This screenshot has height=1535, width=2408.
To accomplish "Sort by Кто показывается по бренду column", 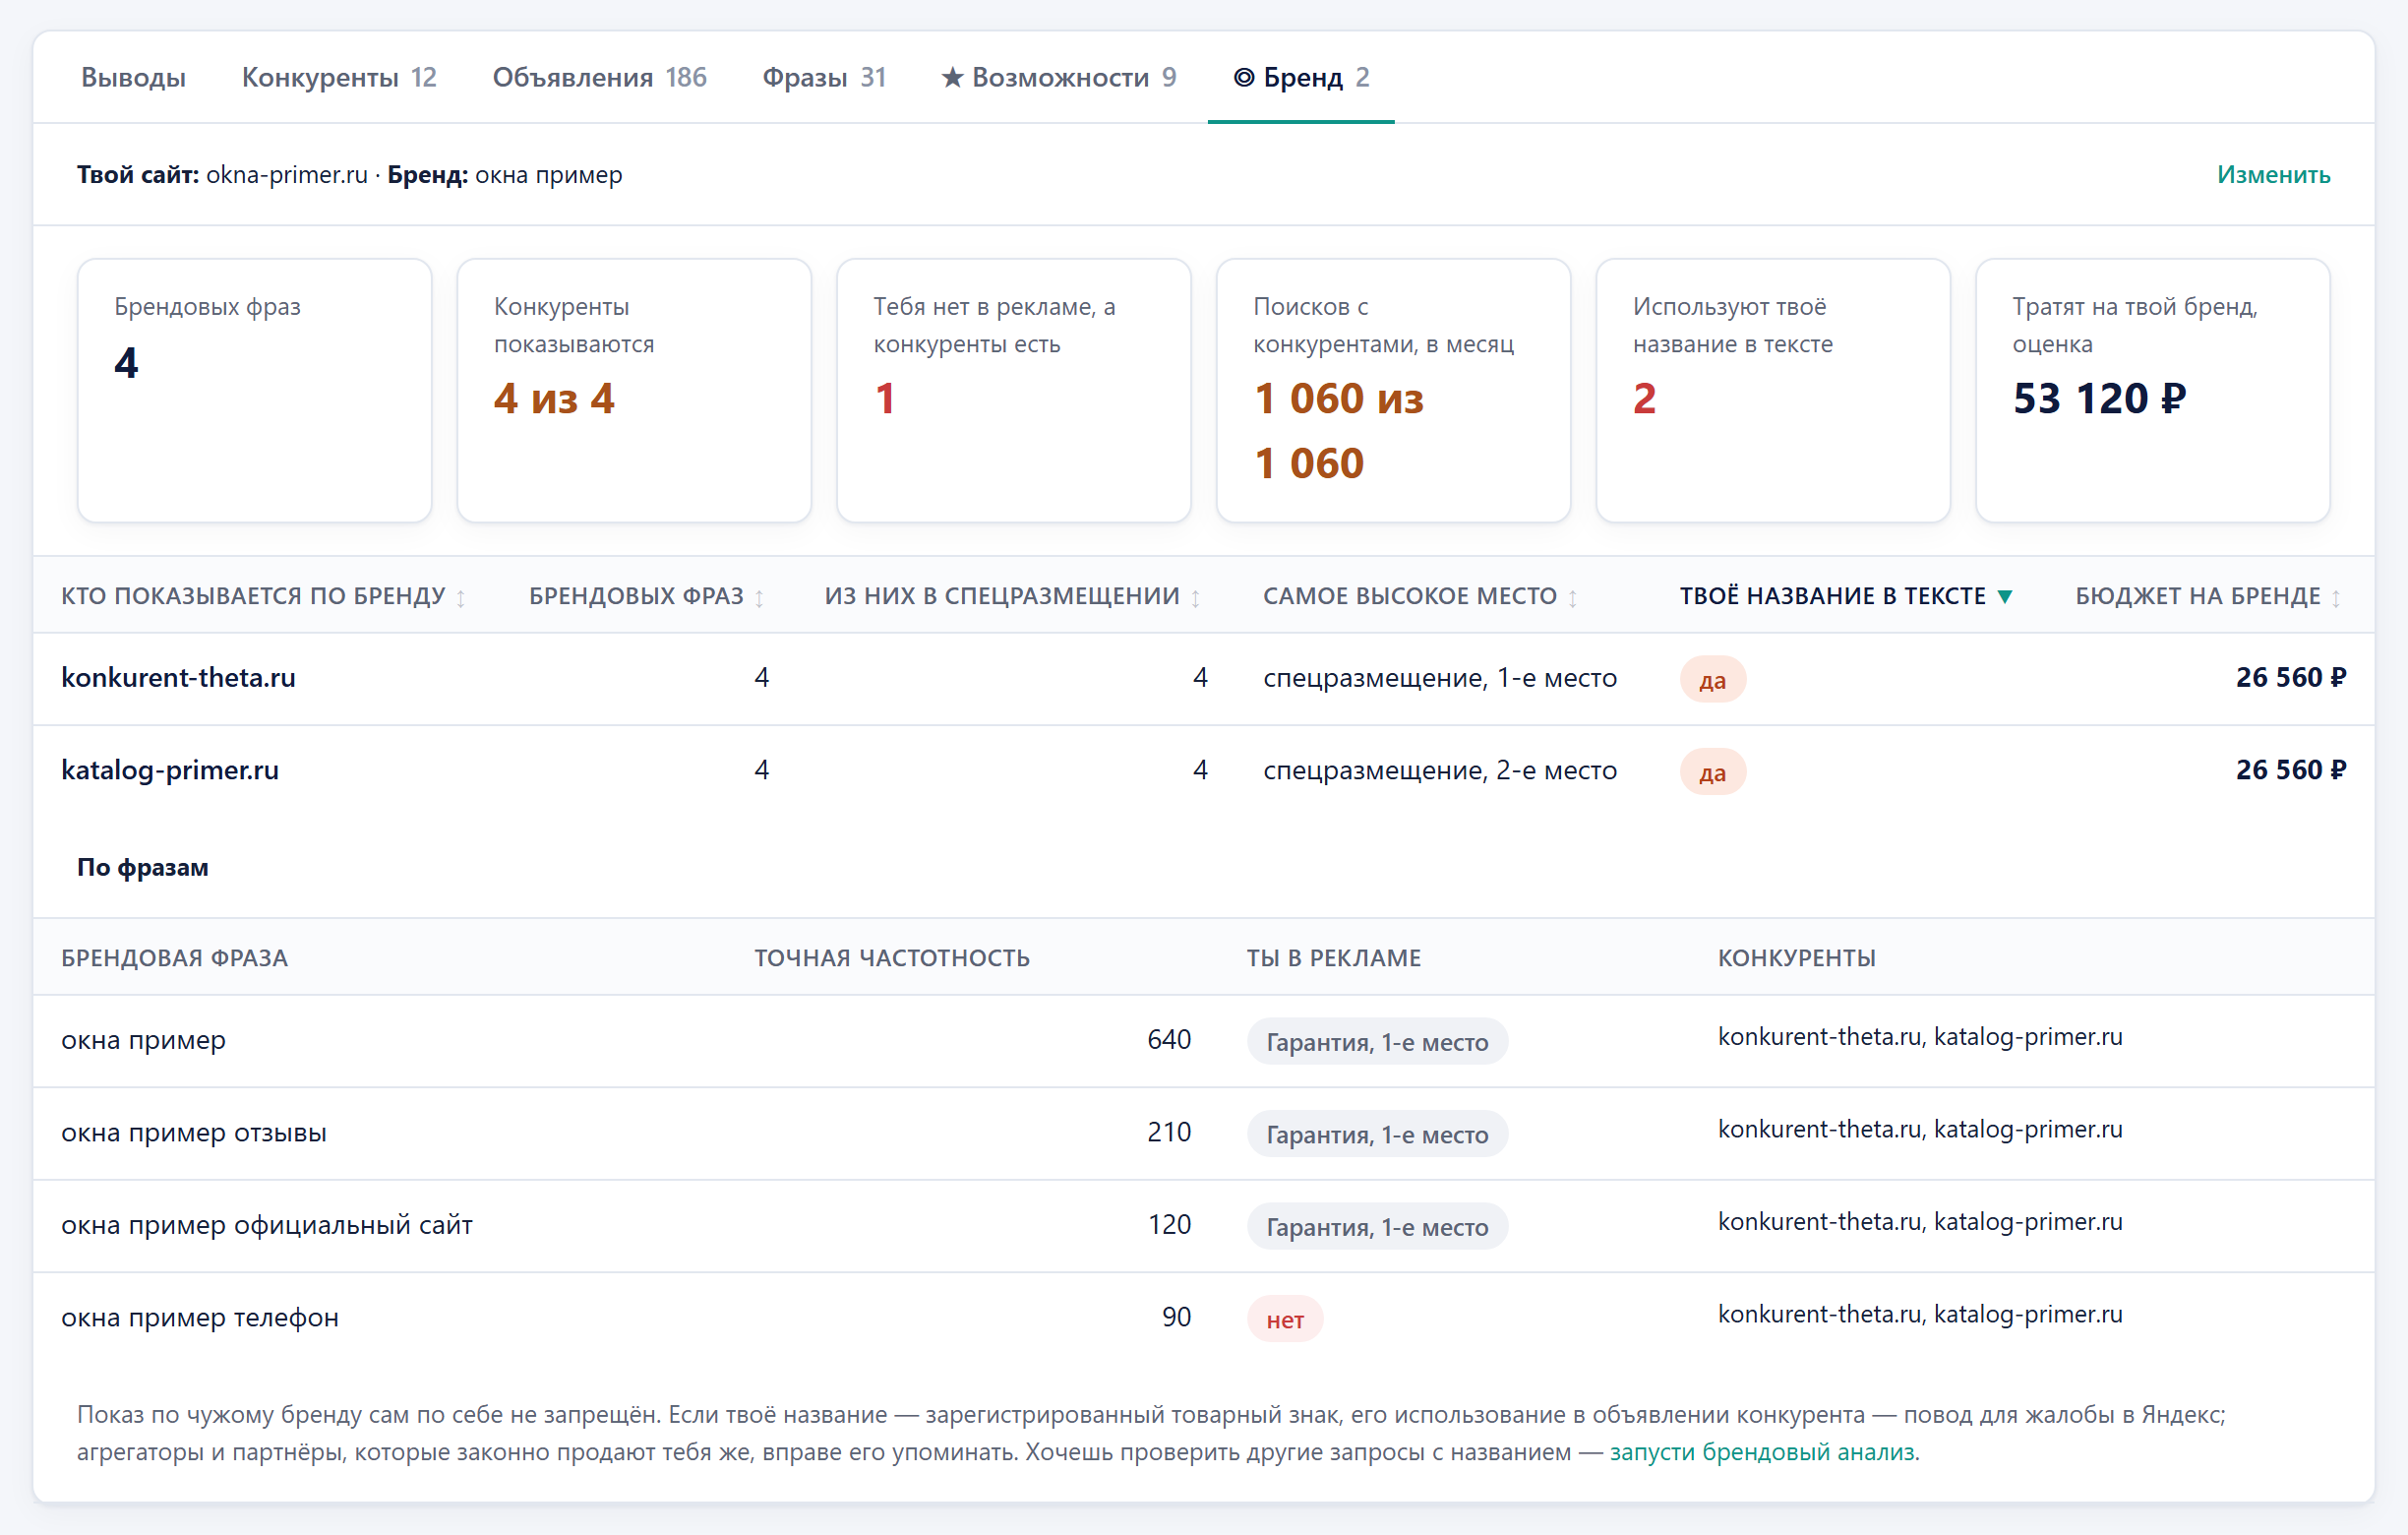I will 263,596.
